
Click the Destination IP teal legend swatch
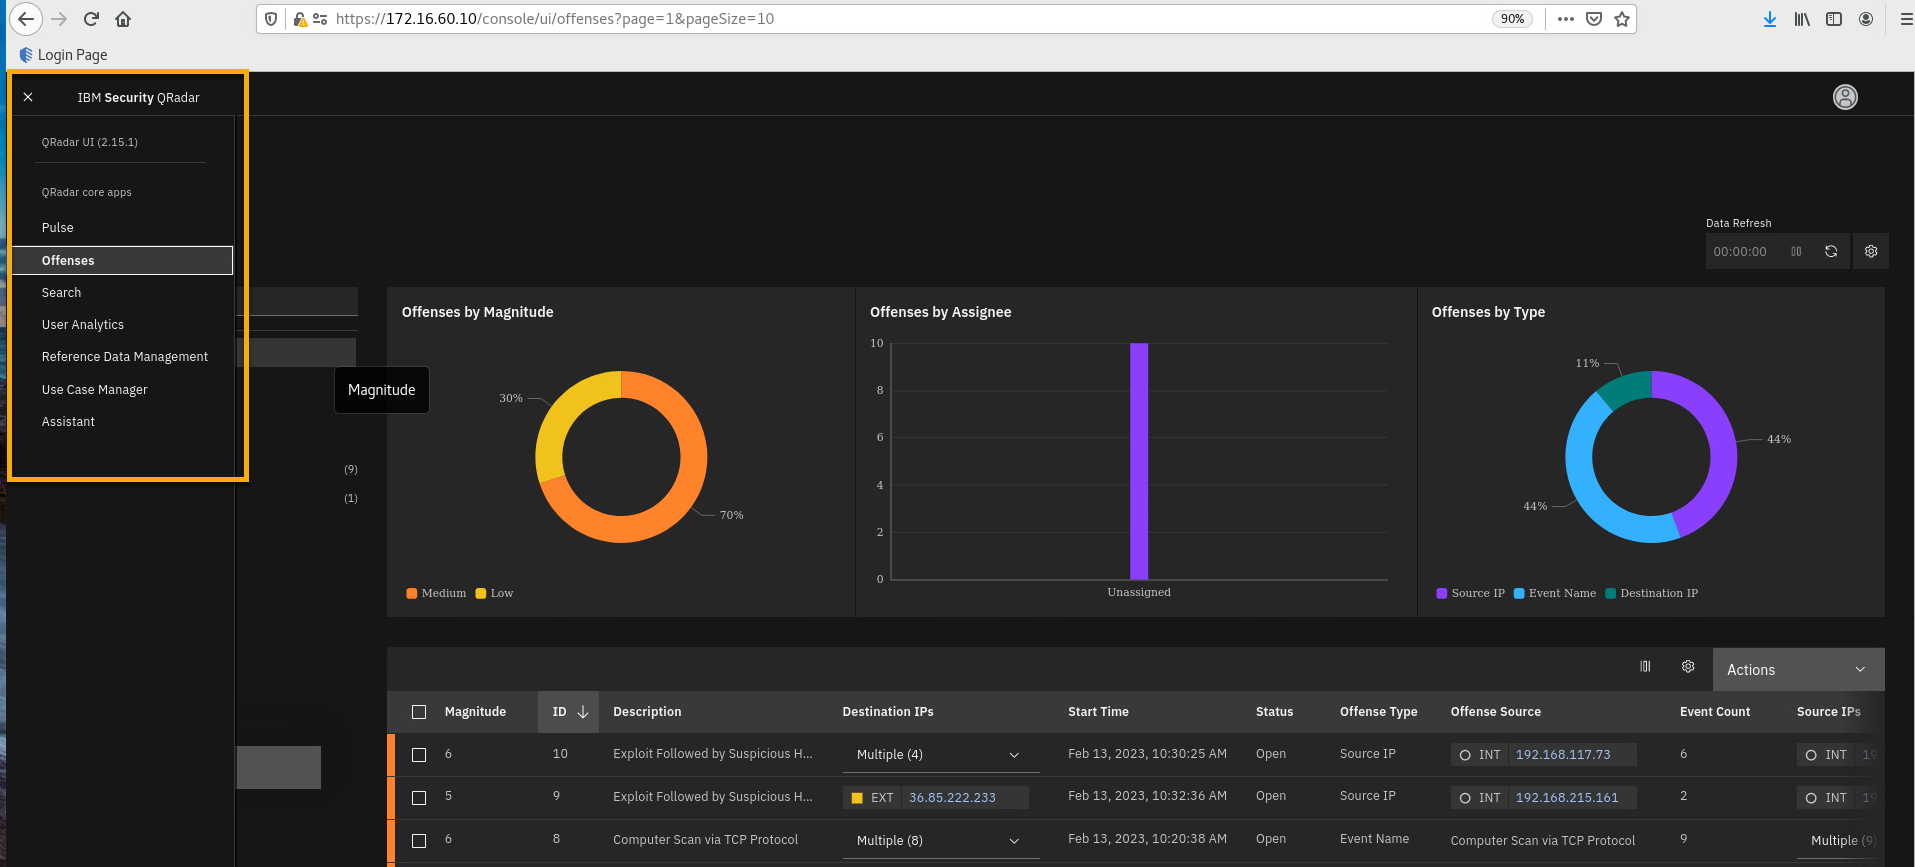pos(1611,593)
